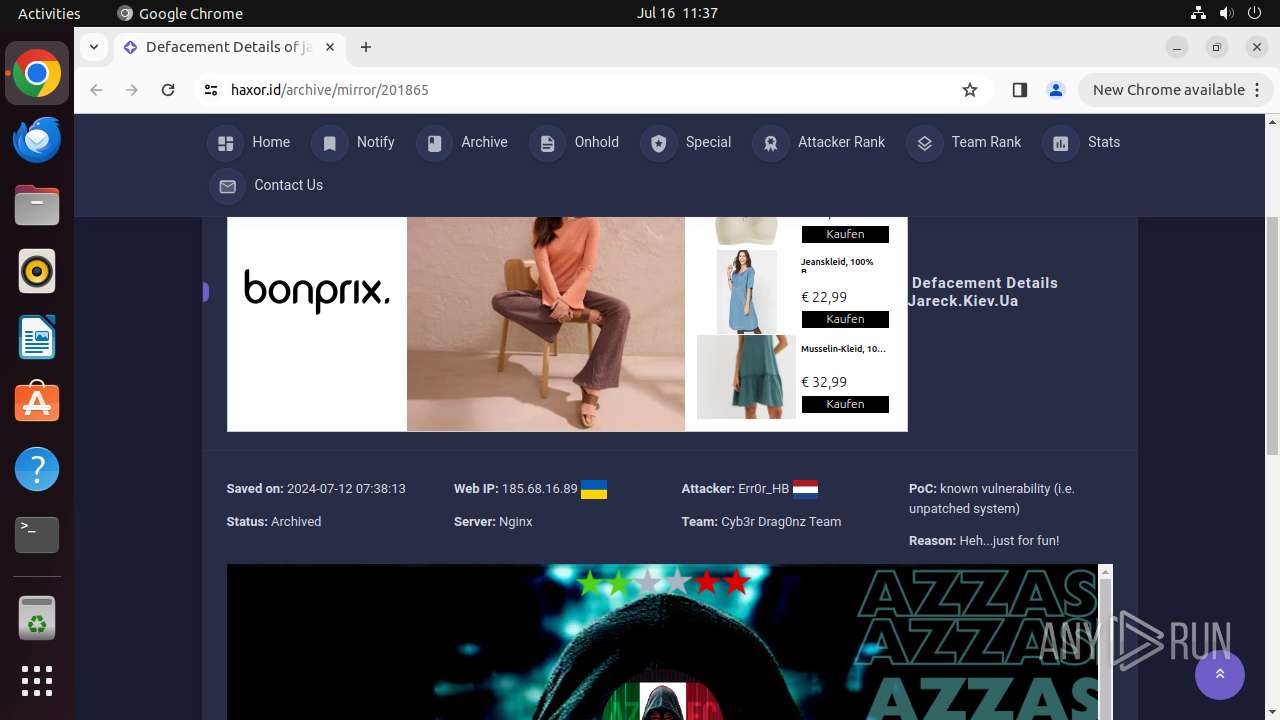Launch LibreOffice Writer from dock

tap(37, 338)
